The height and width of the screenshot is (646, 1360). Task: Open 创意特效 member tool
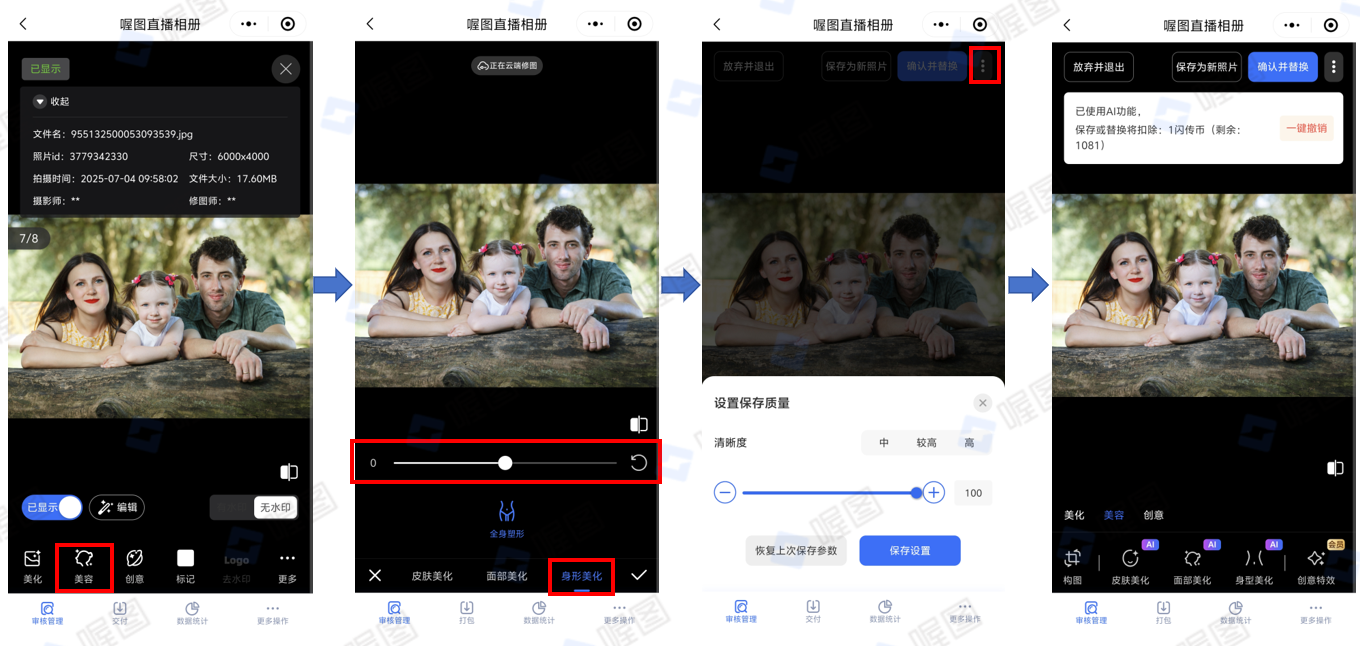1316,566
